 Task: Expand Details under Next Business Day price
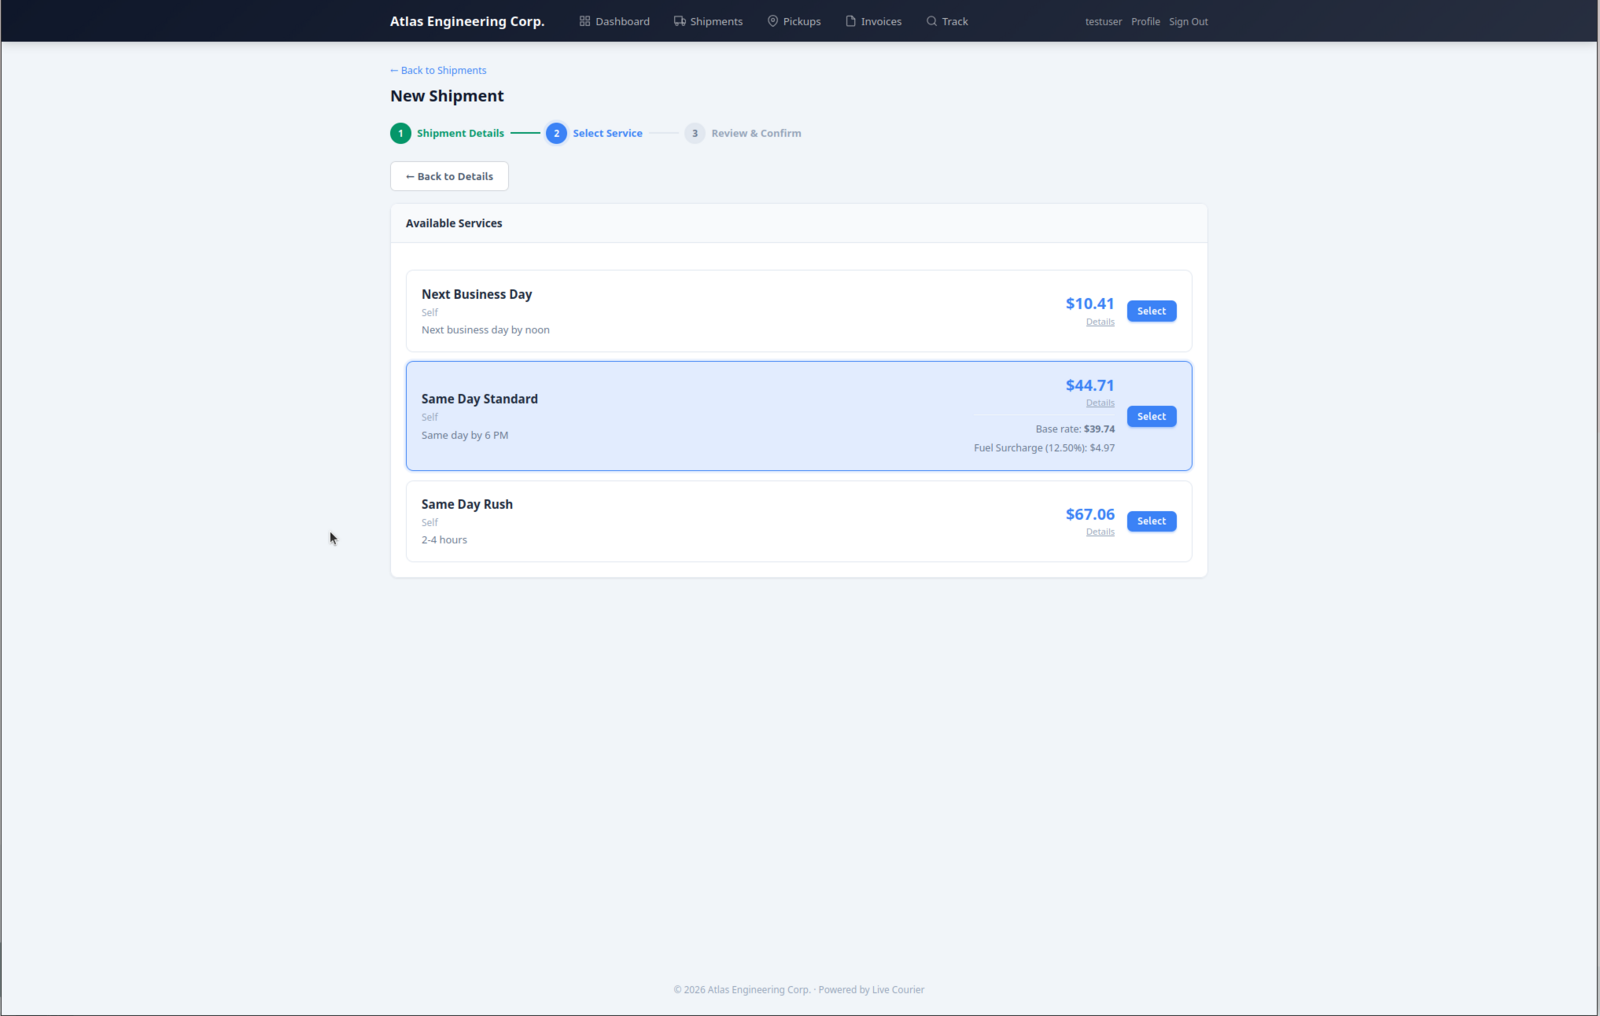(1100, 322)
